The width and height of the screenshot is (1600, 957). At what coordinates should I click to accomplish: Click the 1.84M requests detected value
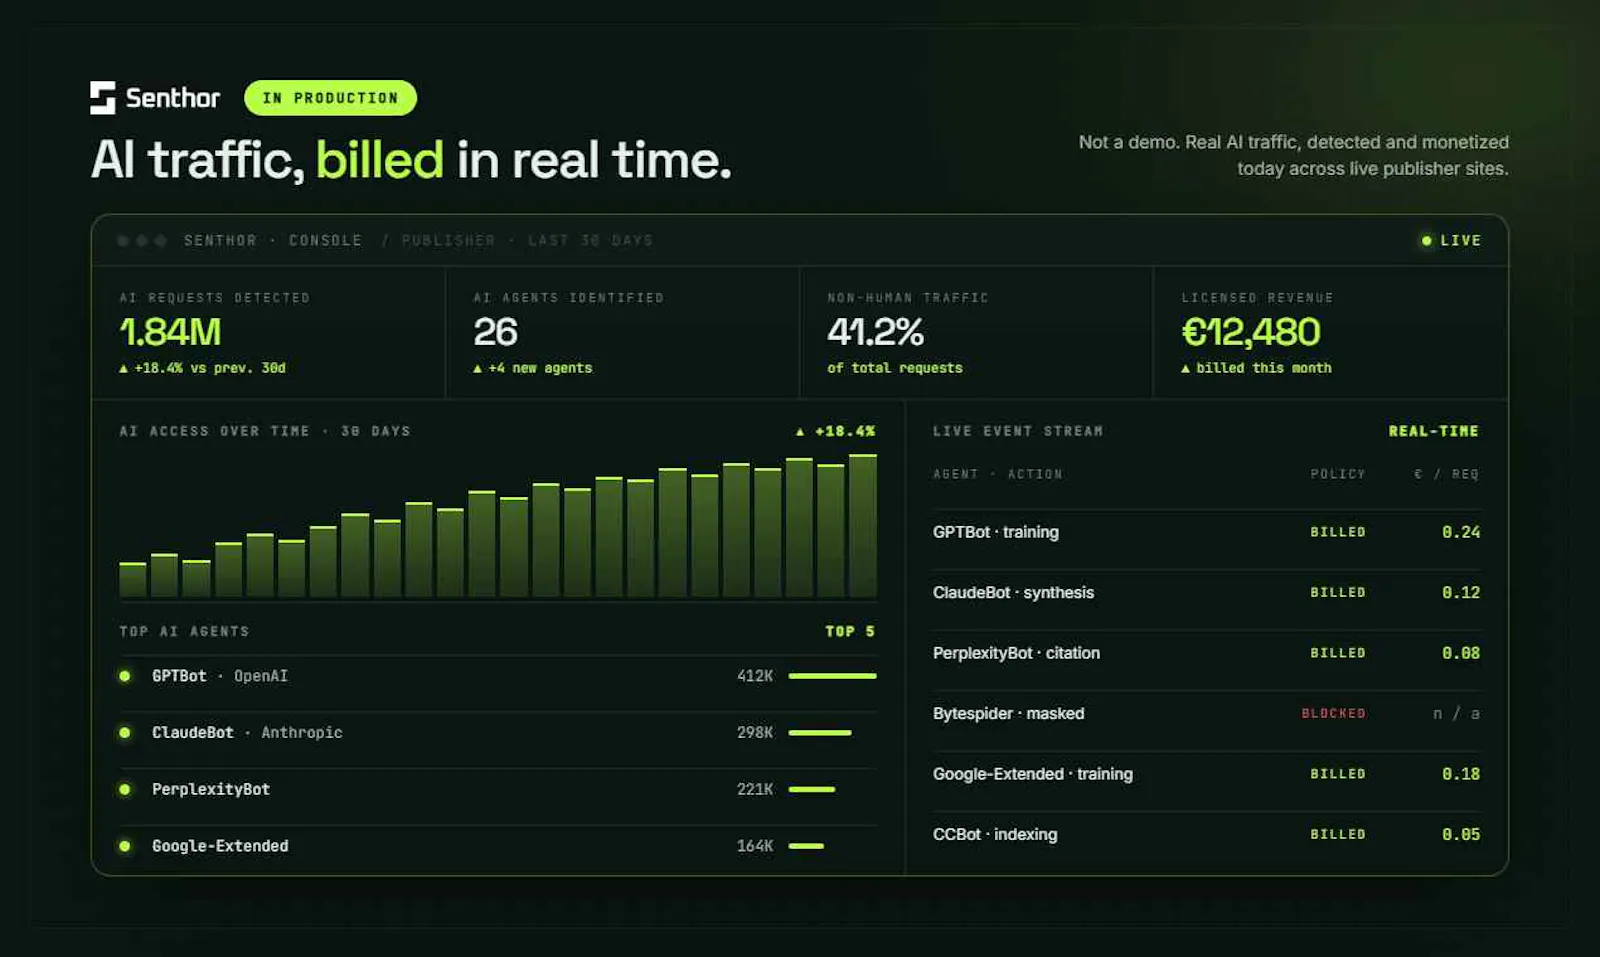[170, 332]
